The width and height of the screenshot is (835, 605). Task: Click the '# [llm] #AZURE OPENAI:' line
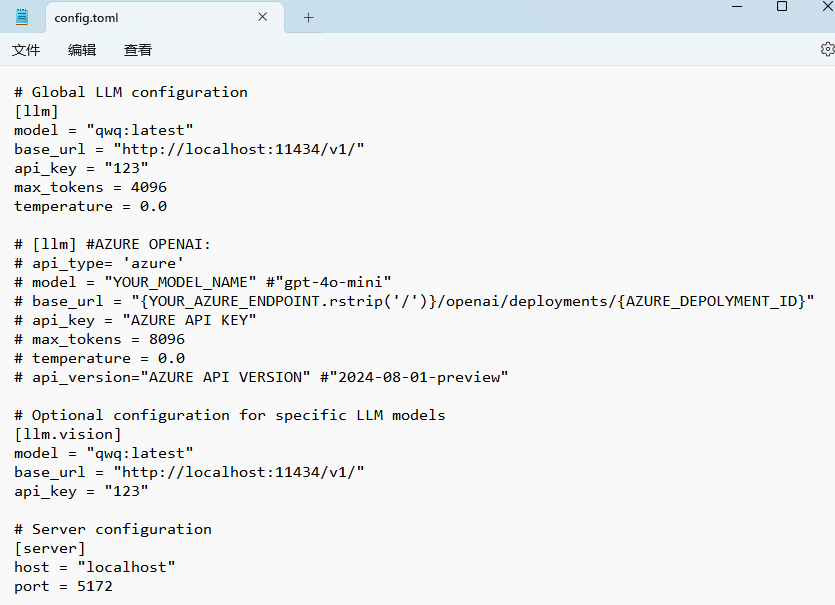click(x=112, y=244)
